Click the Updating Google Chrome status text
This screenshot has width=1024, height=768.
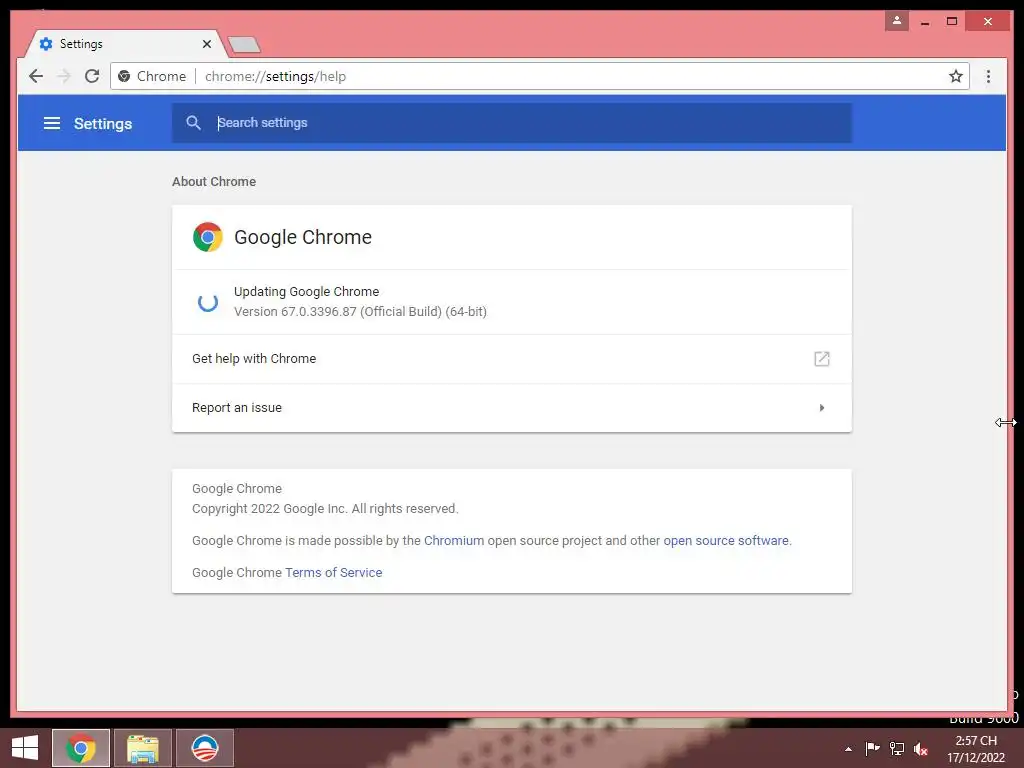click(306, 291)
